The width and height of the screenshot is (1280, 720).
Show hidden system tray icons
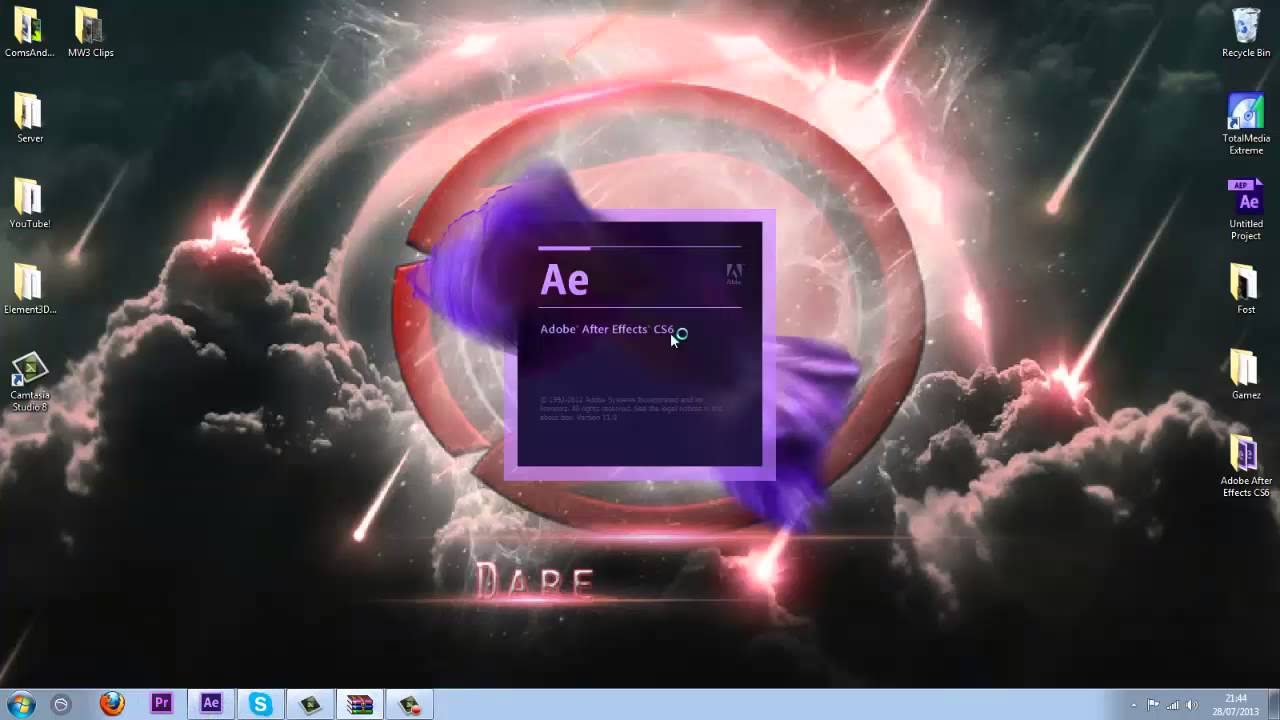(x=1133, y=704)
